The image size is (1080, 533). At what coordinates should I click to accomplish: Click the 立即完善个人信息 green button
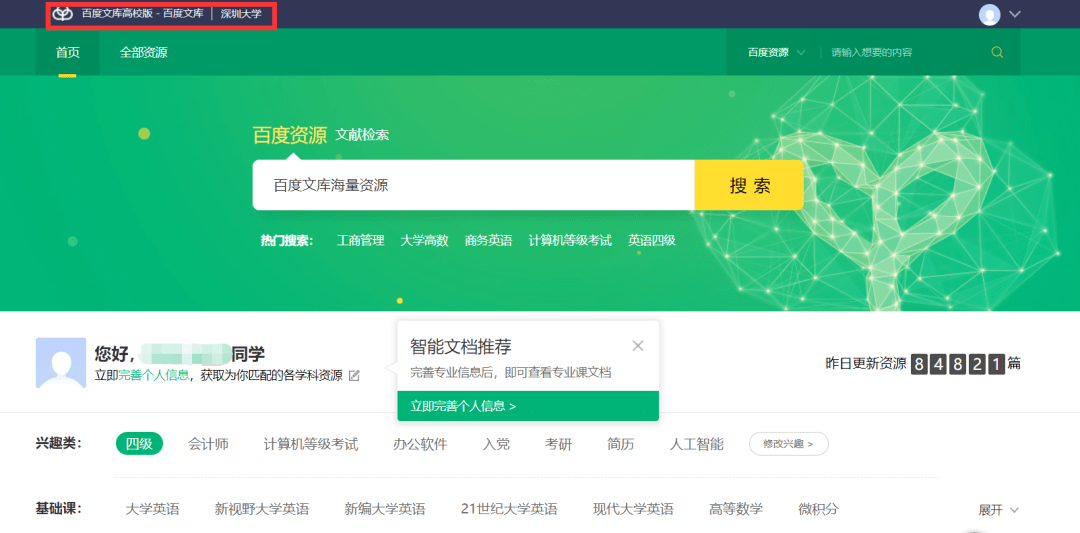(x=528, y=406)
